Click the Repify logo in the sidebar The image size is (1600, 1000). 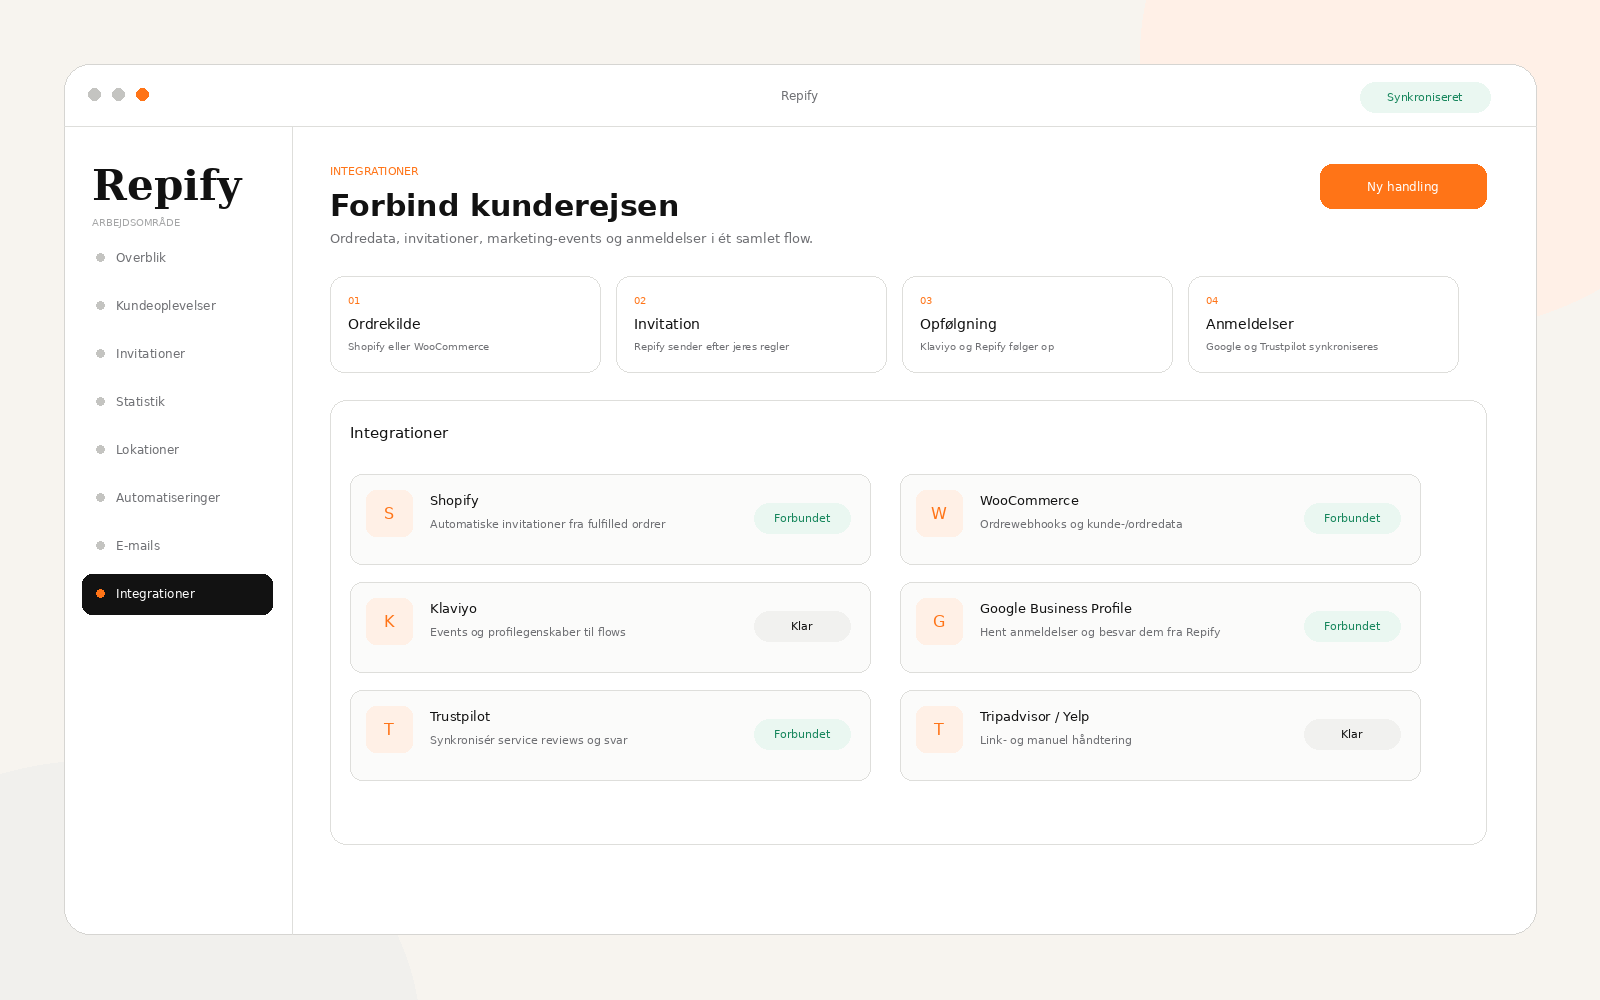point(168,186)
